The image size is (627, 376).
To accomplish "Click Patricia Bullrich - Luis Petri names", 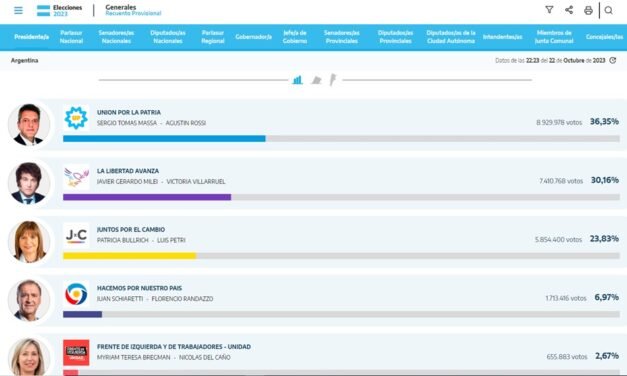I will tap(141, 240).
